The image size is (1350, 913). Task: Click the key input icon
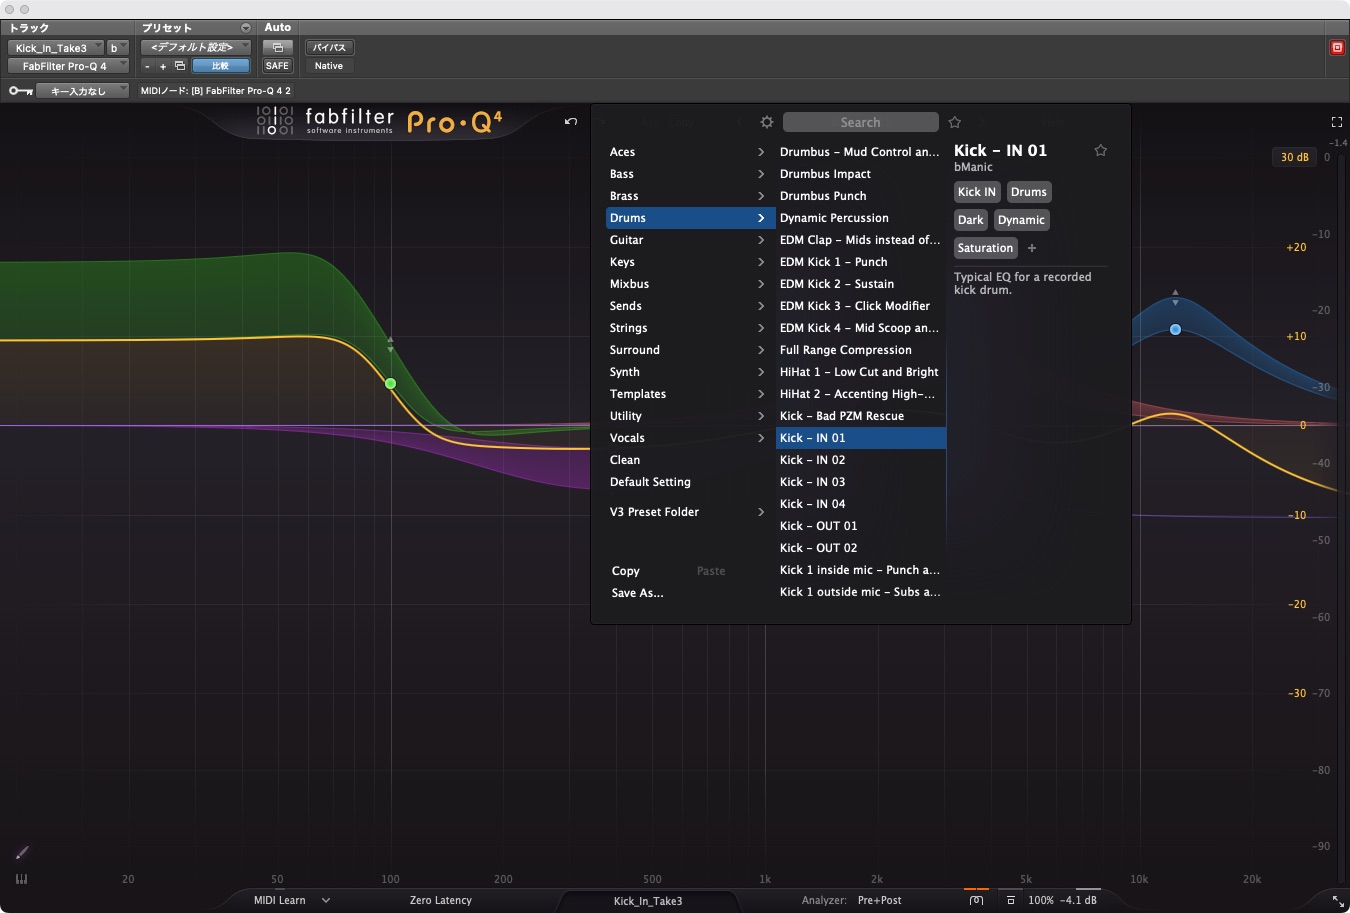pos(20,91)
